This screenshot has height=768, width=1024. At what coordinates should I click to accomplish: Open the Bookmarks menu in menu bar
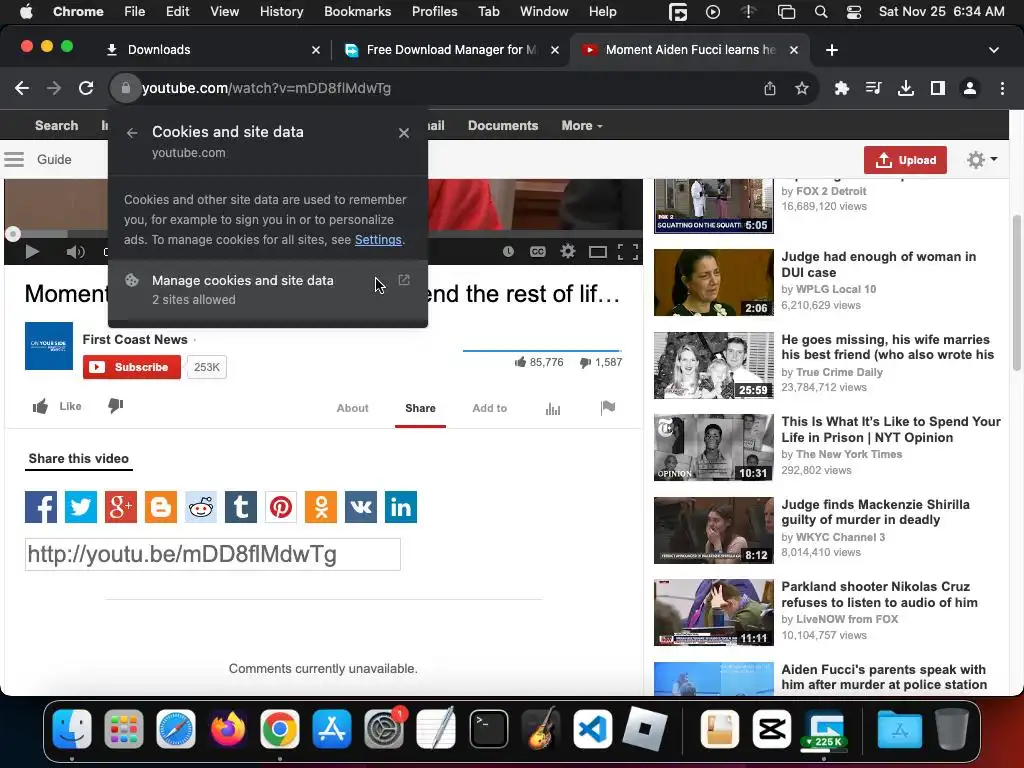357,11
